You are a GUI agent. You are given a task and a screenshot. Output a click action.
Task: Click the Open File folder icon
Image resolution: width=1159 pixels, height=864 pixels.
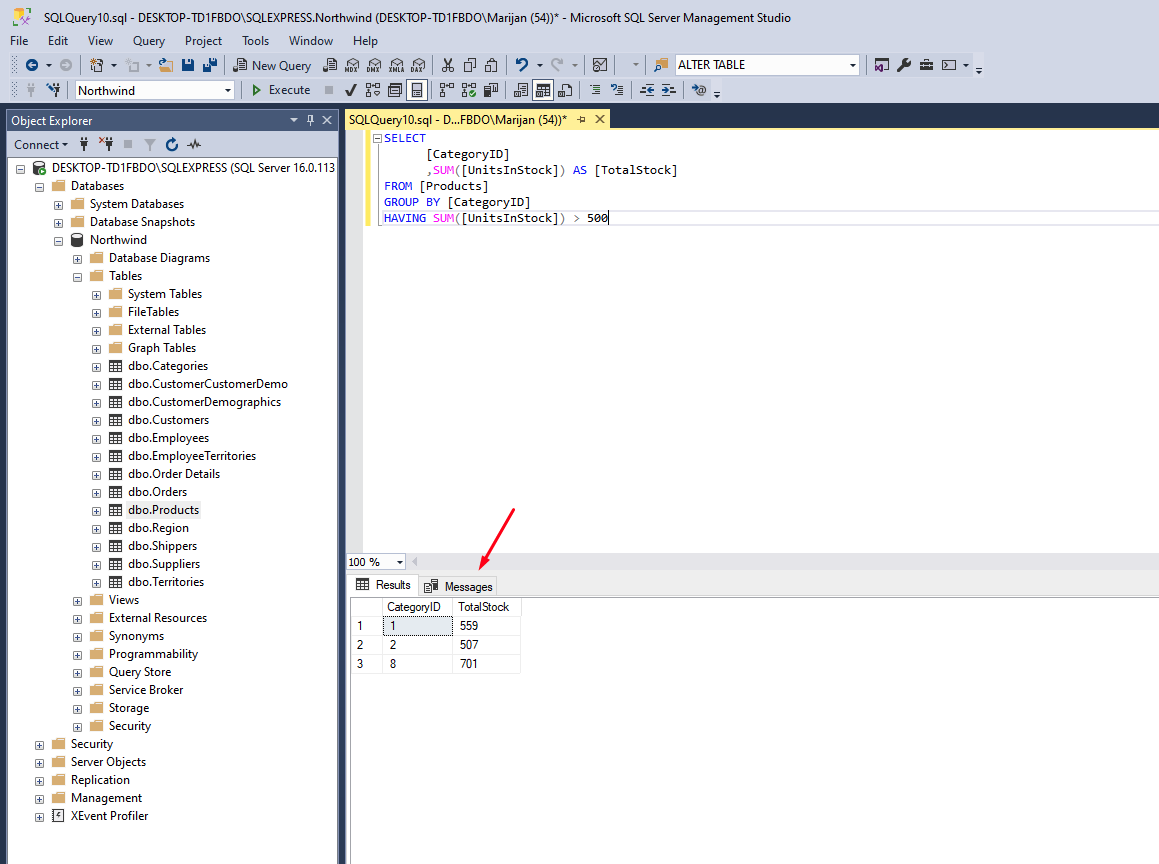coord(166,65)
